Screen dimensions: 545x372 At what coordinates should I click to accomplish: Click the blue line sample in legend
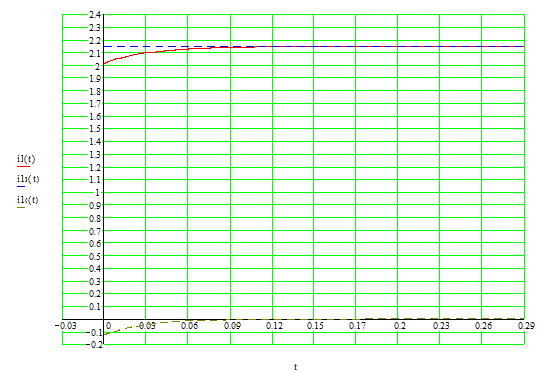pos(21,187)
